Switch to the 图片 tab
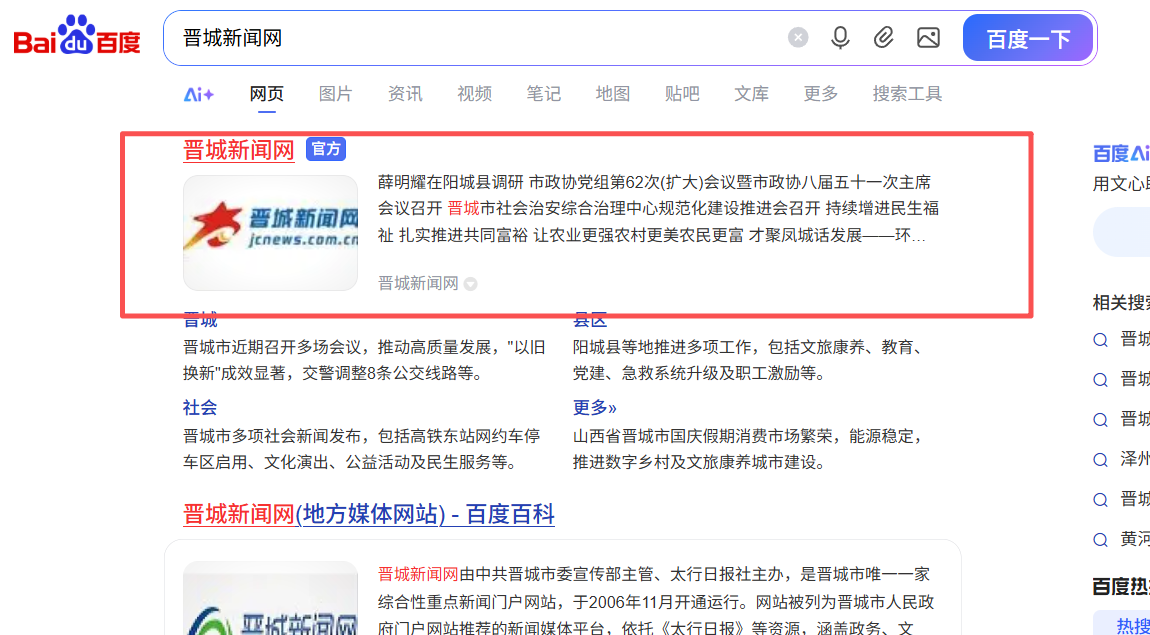 tap(335, 93)
